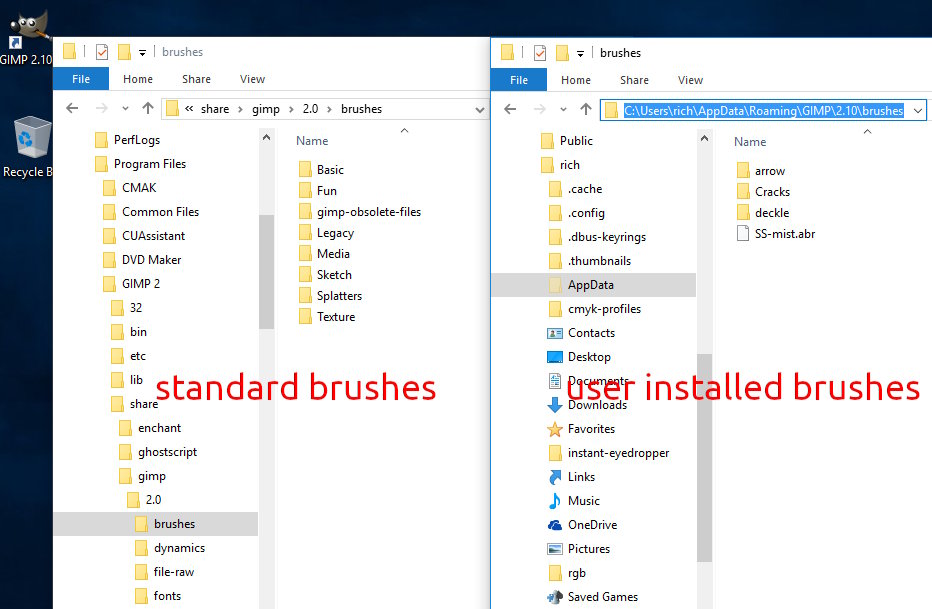The width and height of the screenshot is (932, 609).
Task: Open File menu in left window
Action: coord(81,79)
